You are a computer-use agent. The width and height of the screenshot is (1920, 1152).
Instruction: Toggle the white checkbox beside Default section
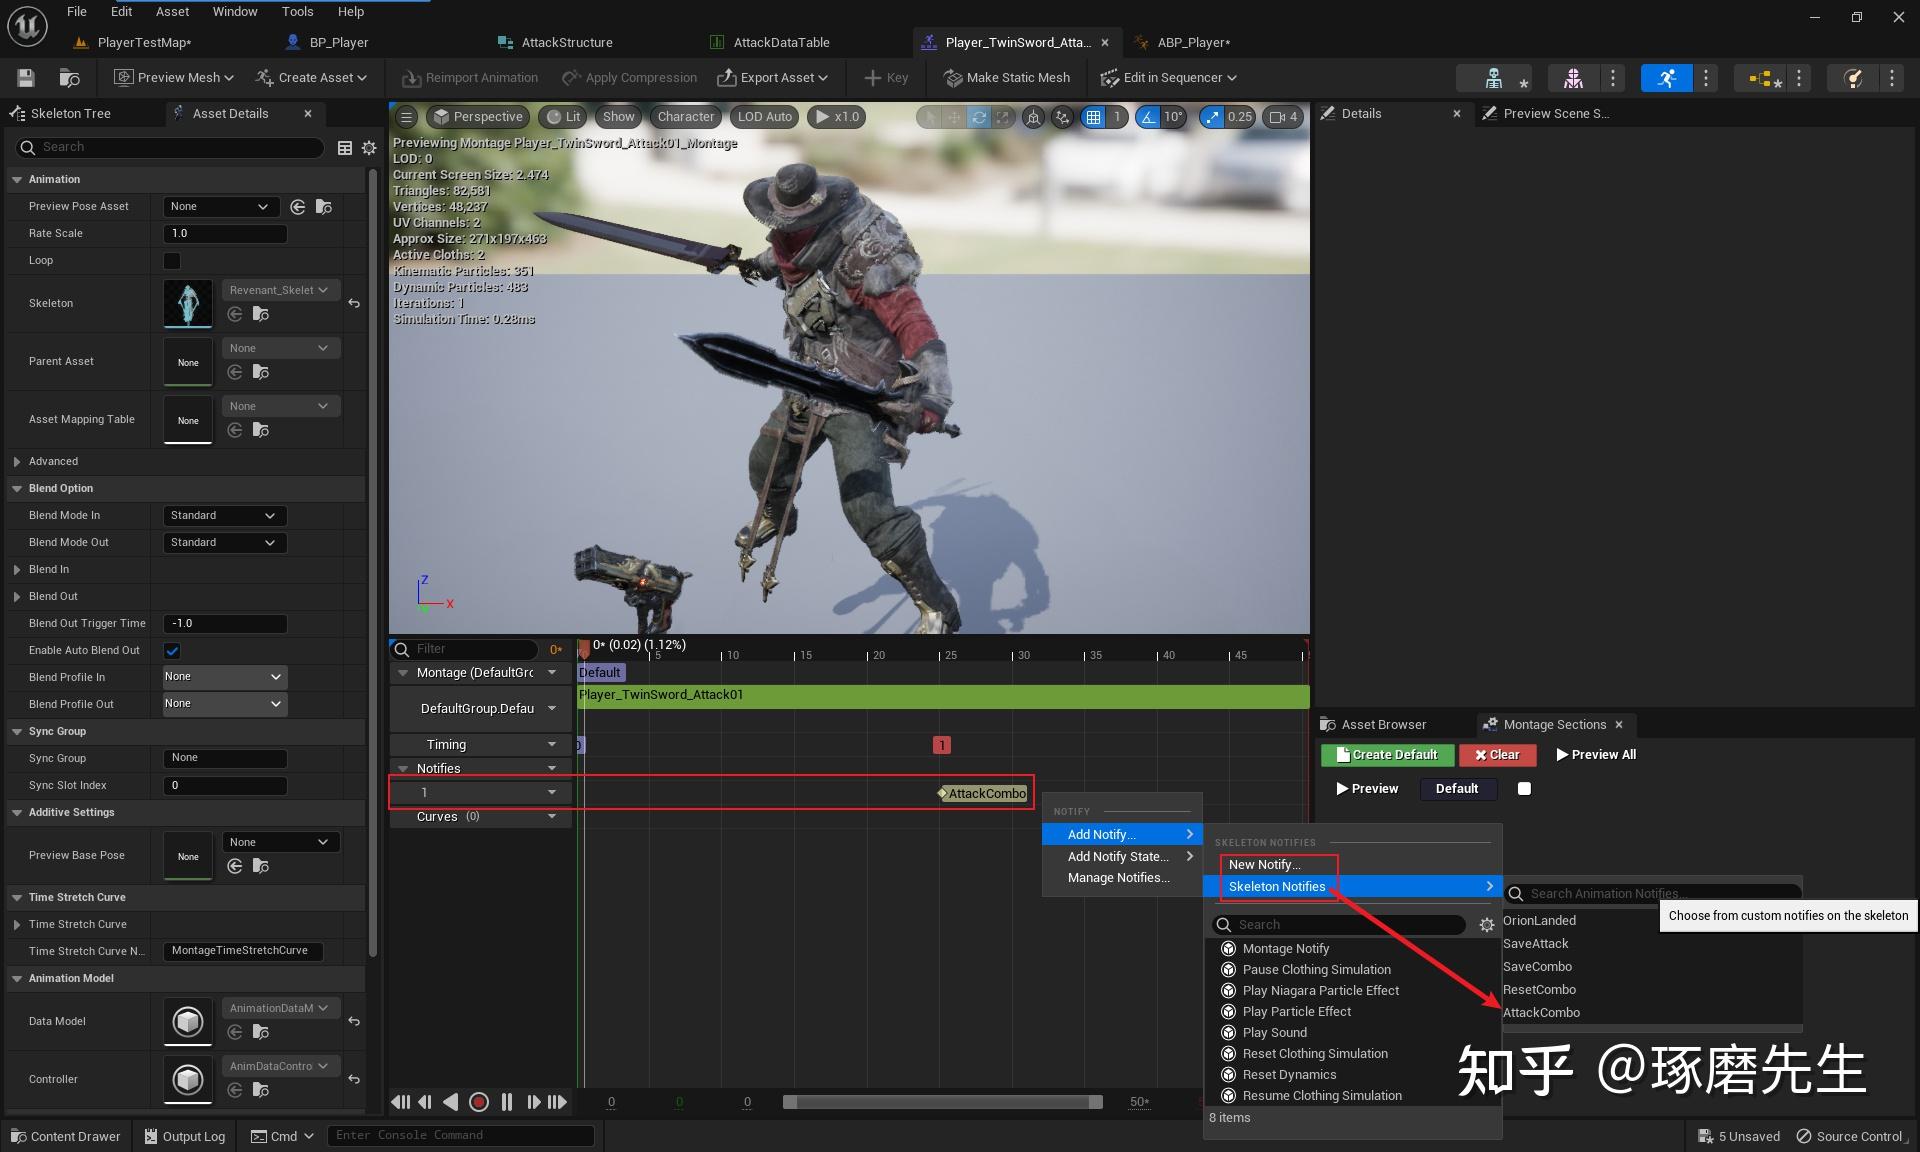[x=1524, y=789]
